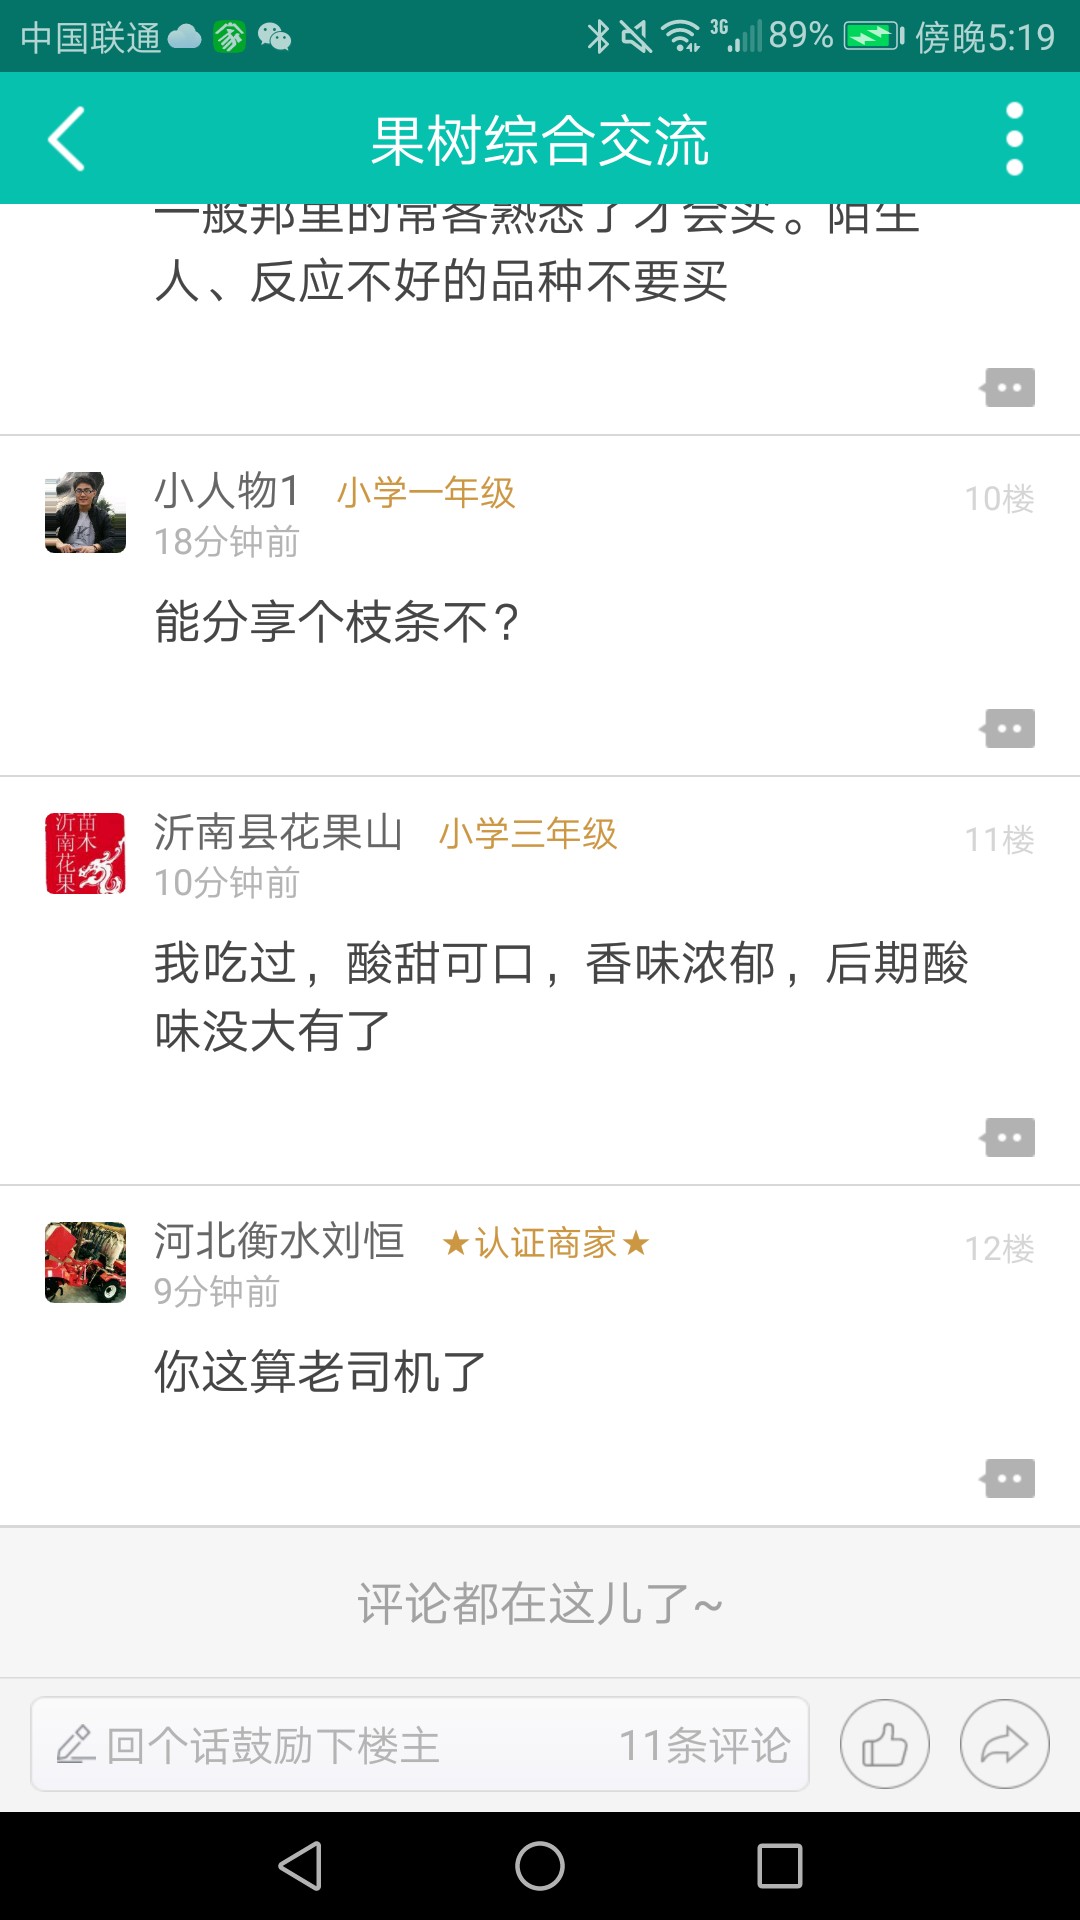Open 河北衡水刘恒's avatar picture

click(x=86, y=1263)
